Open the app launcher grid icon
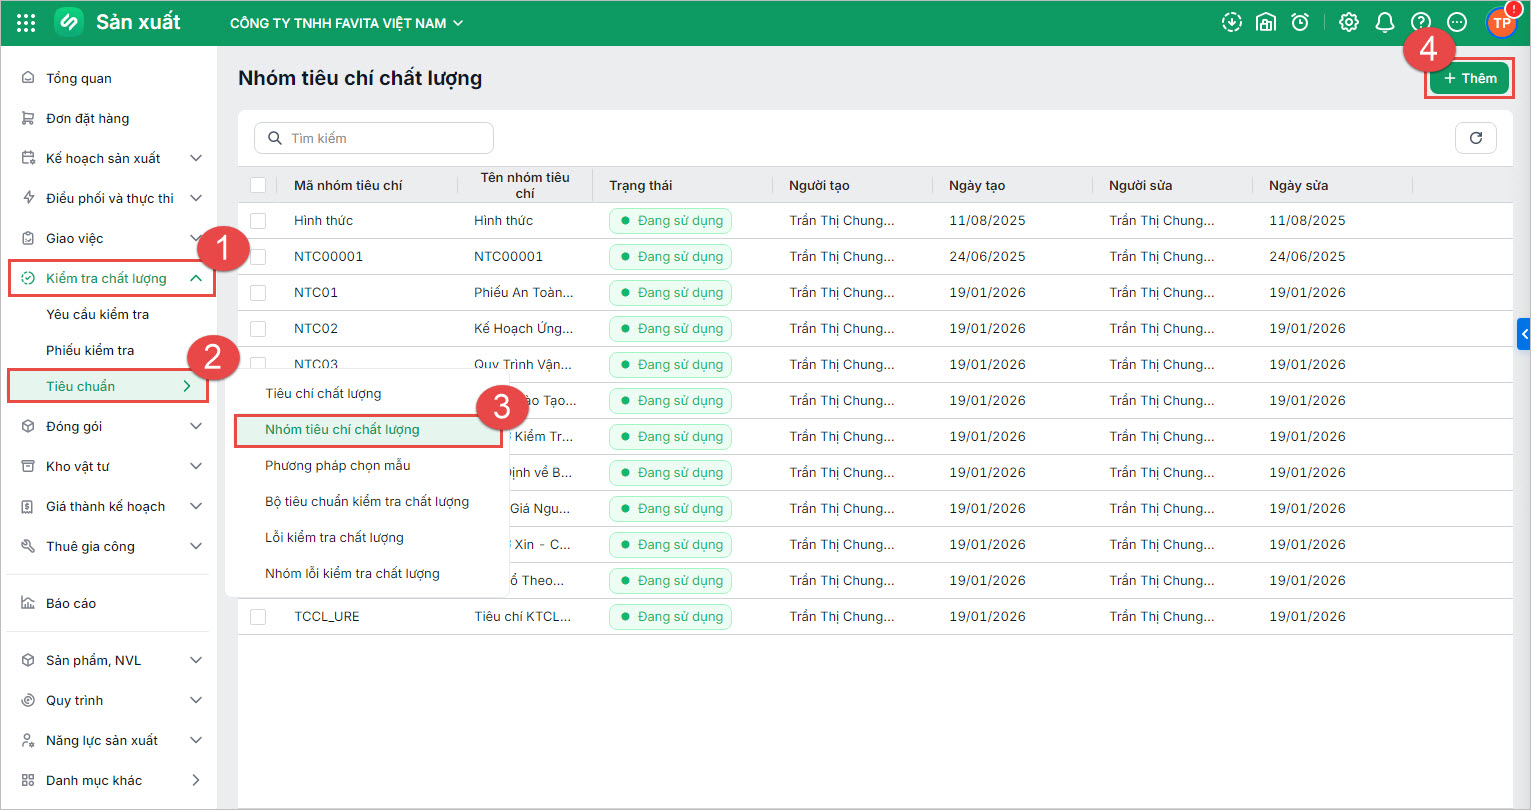This screenshot has width=1531, height=810. click(27, 22)
